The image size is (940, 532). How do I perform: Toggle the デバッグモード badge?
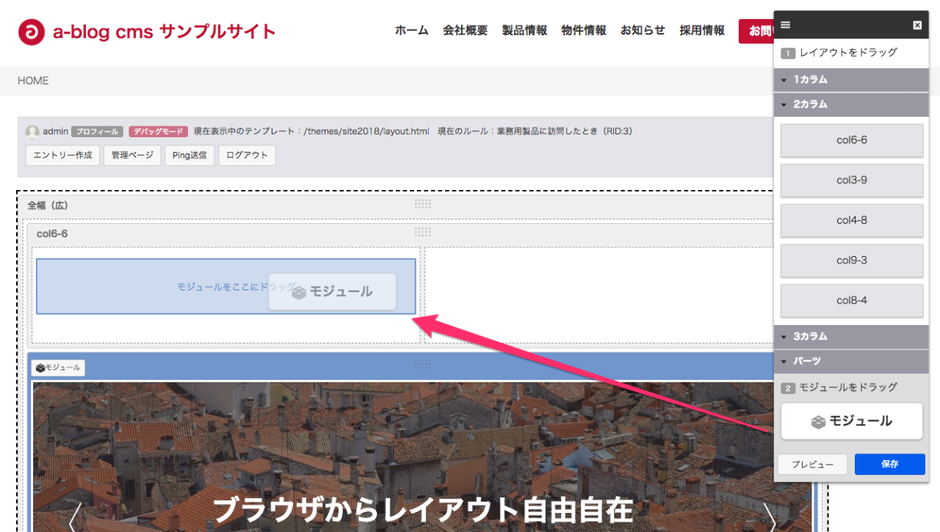[x=158, y=132]
